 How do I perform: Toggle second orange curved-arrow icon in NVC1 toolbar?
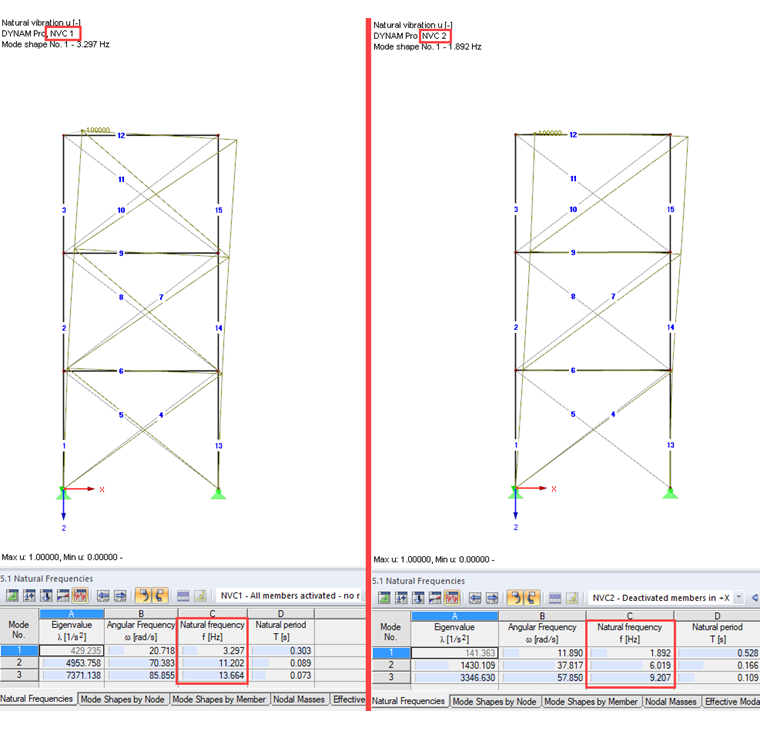(160, 595)
